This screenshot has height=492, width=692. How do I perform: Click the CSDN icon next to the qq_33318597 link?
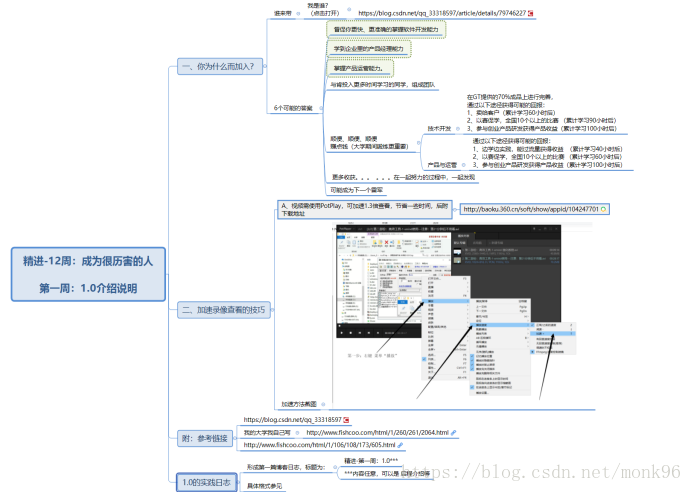(346, 420)
